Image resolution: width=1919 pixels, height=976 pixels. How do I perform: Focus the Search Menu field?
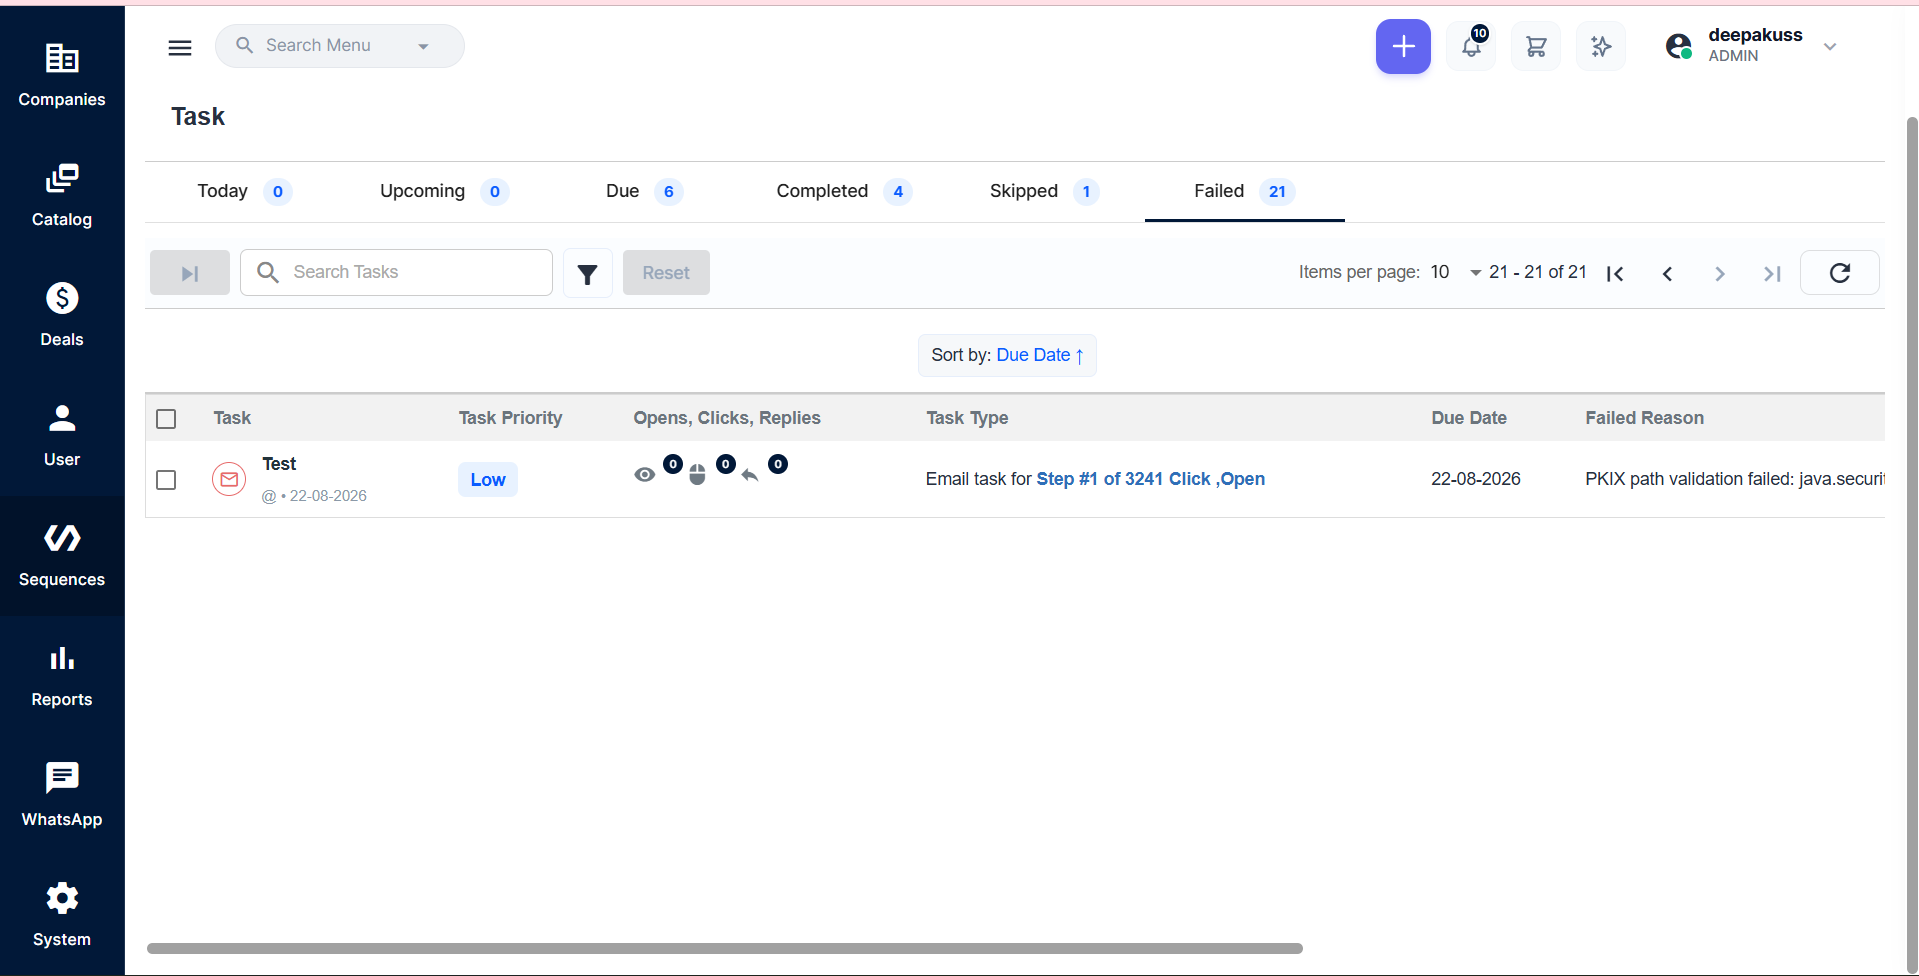[x=340, y=46]
